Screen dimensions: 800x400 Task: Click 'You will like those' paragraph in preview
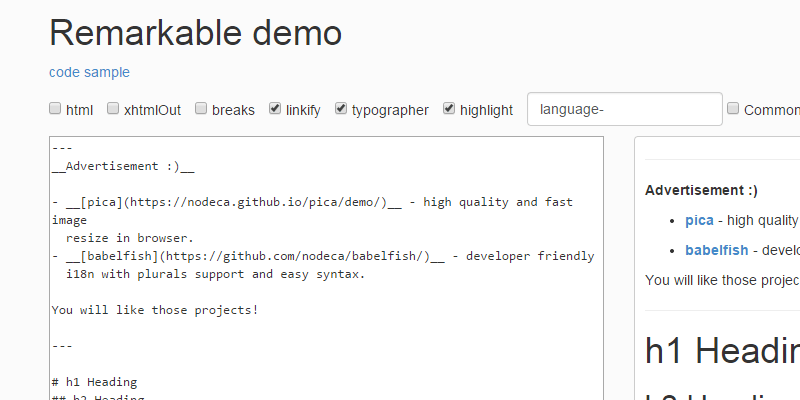722,280
